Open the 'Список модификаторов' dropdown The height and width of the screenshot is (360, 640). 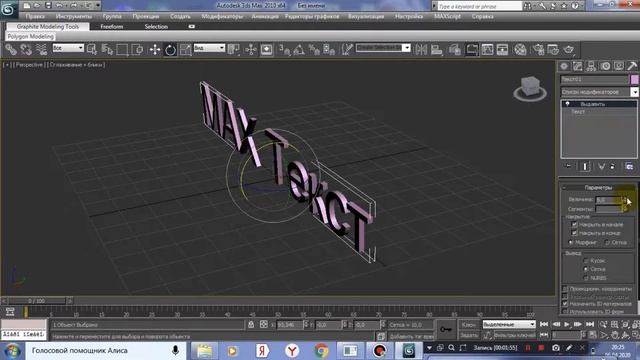634,92
